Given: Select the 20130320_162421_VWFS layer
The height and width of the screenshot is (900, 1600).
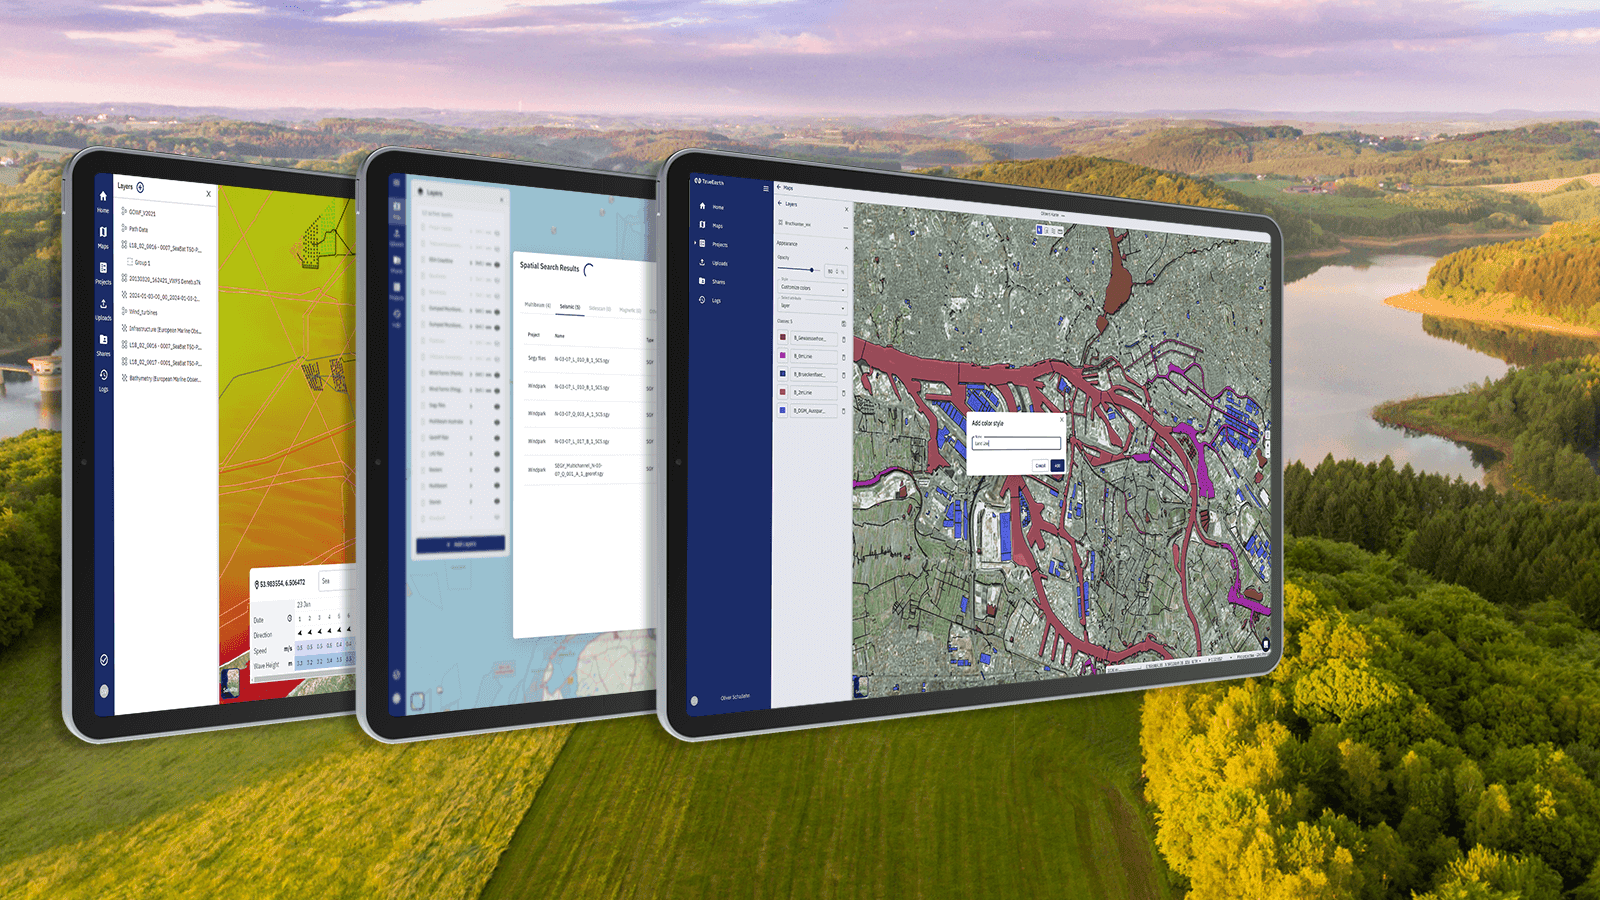Looking at the screenshot, I should (x=163, y=281).
